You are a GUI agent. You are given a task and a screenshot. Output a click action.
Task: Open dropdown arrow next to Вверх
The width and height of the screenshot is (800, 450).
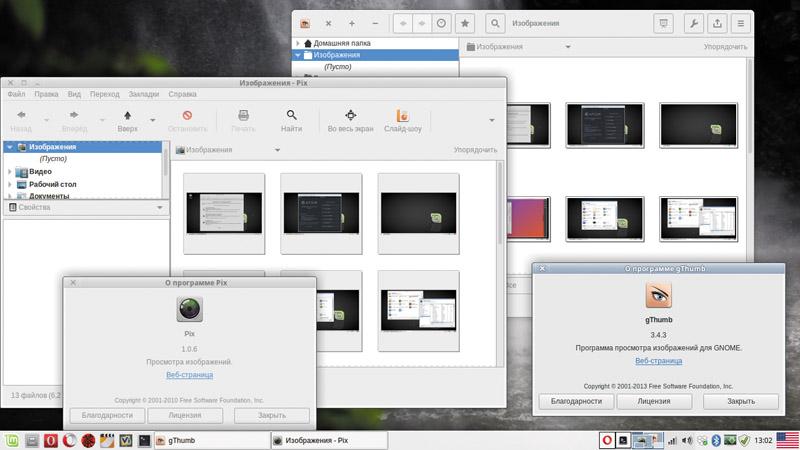pyautogui.click(x=153, y=120)
